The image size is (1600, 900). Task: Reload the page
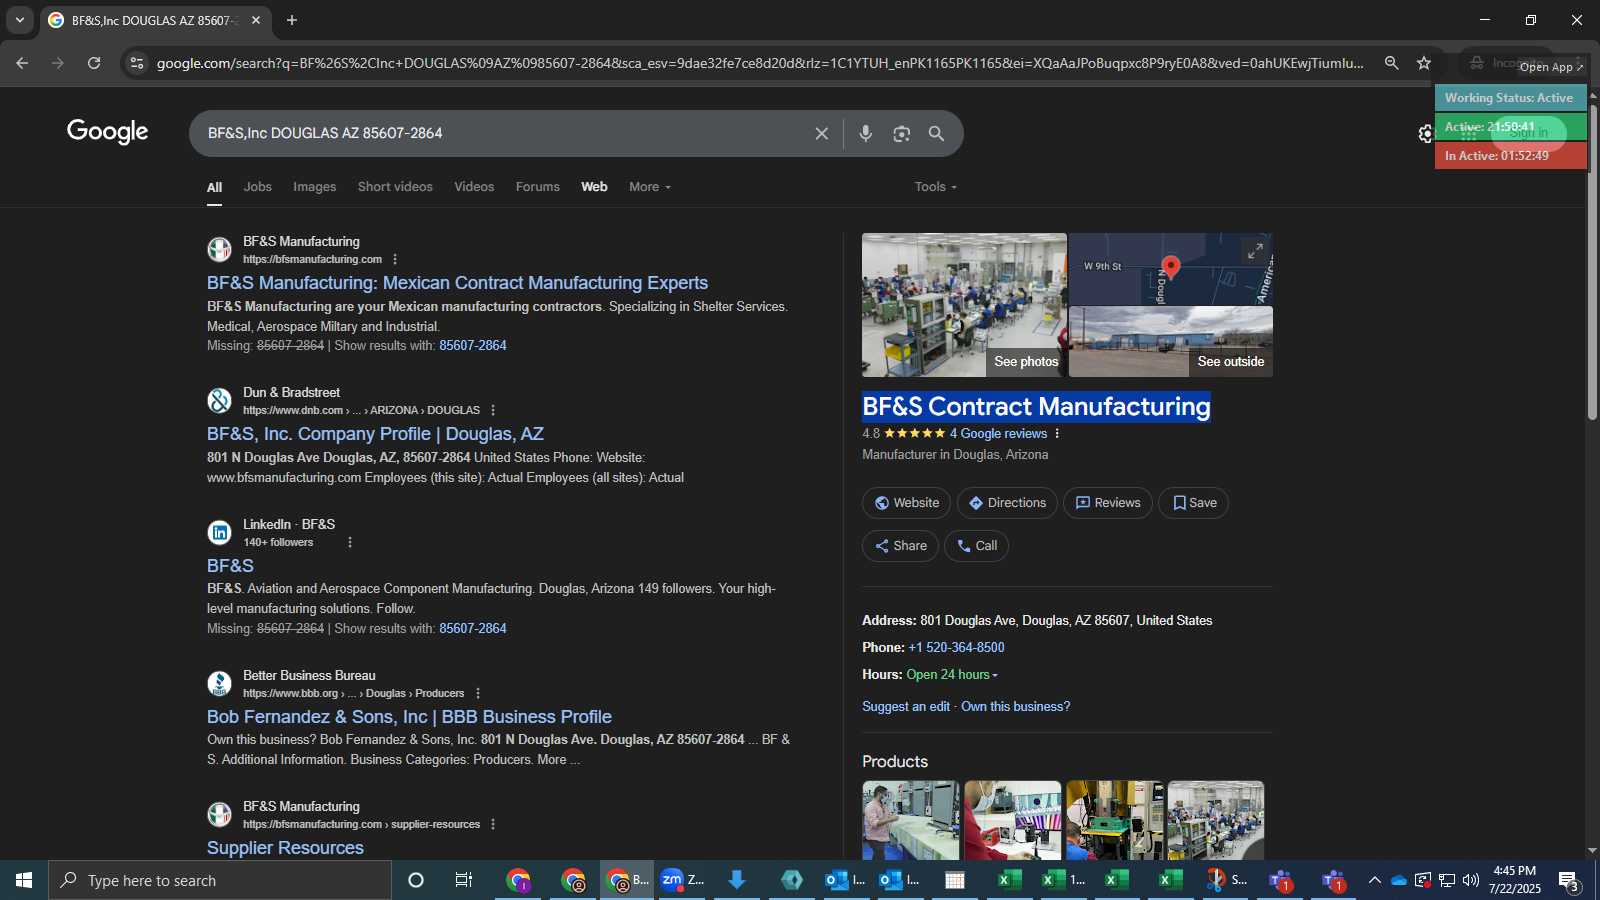pos(94,63)
